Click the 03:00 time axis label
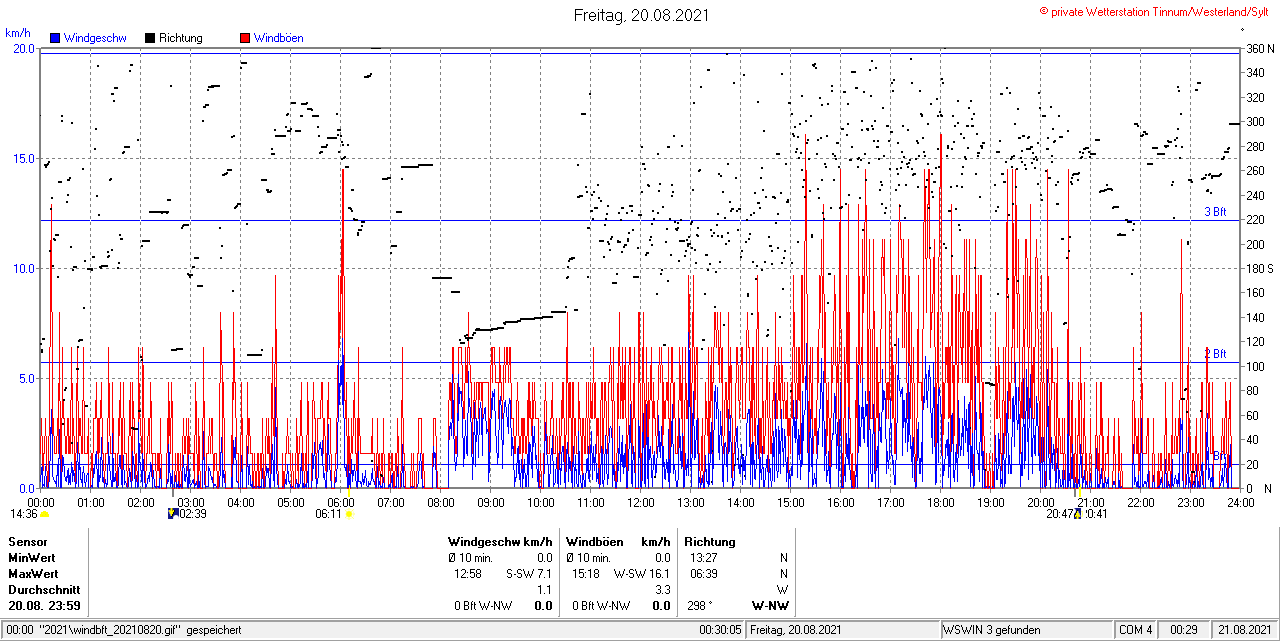The height and width of the screenshot is (641, 1280). pyautogui.click(x=191, y=502)
